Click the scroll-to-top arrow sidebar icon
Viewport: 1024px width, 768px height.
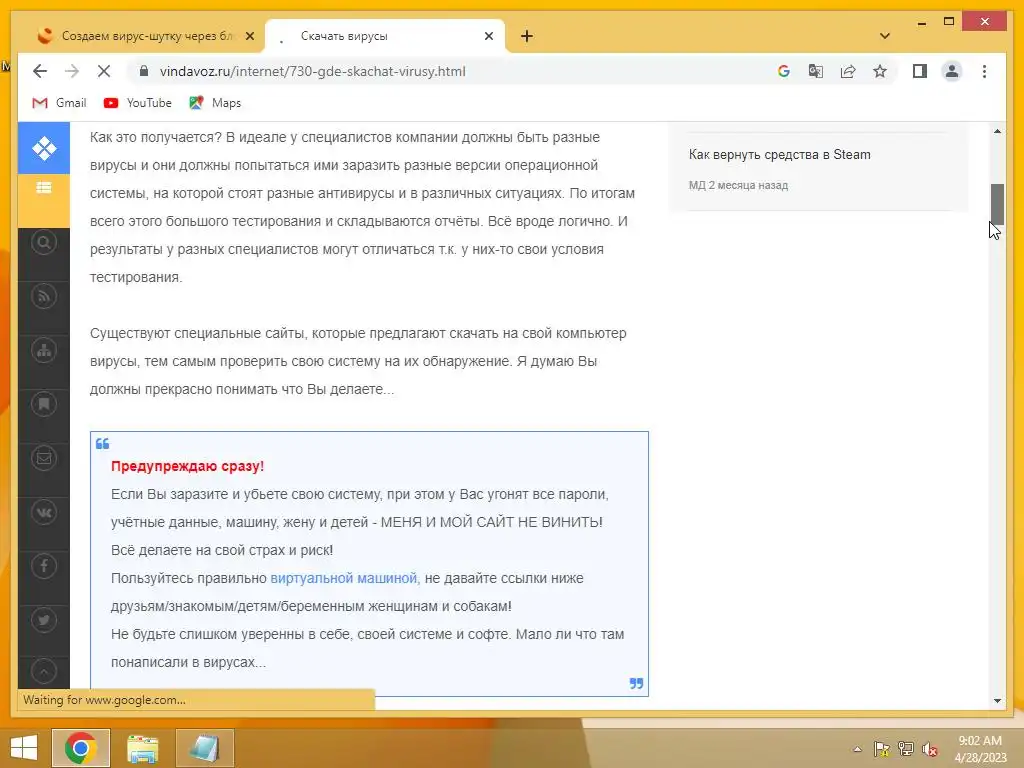click(x=44, y=671)
